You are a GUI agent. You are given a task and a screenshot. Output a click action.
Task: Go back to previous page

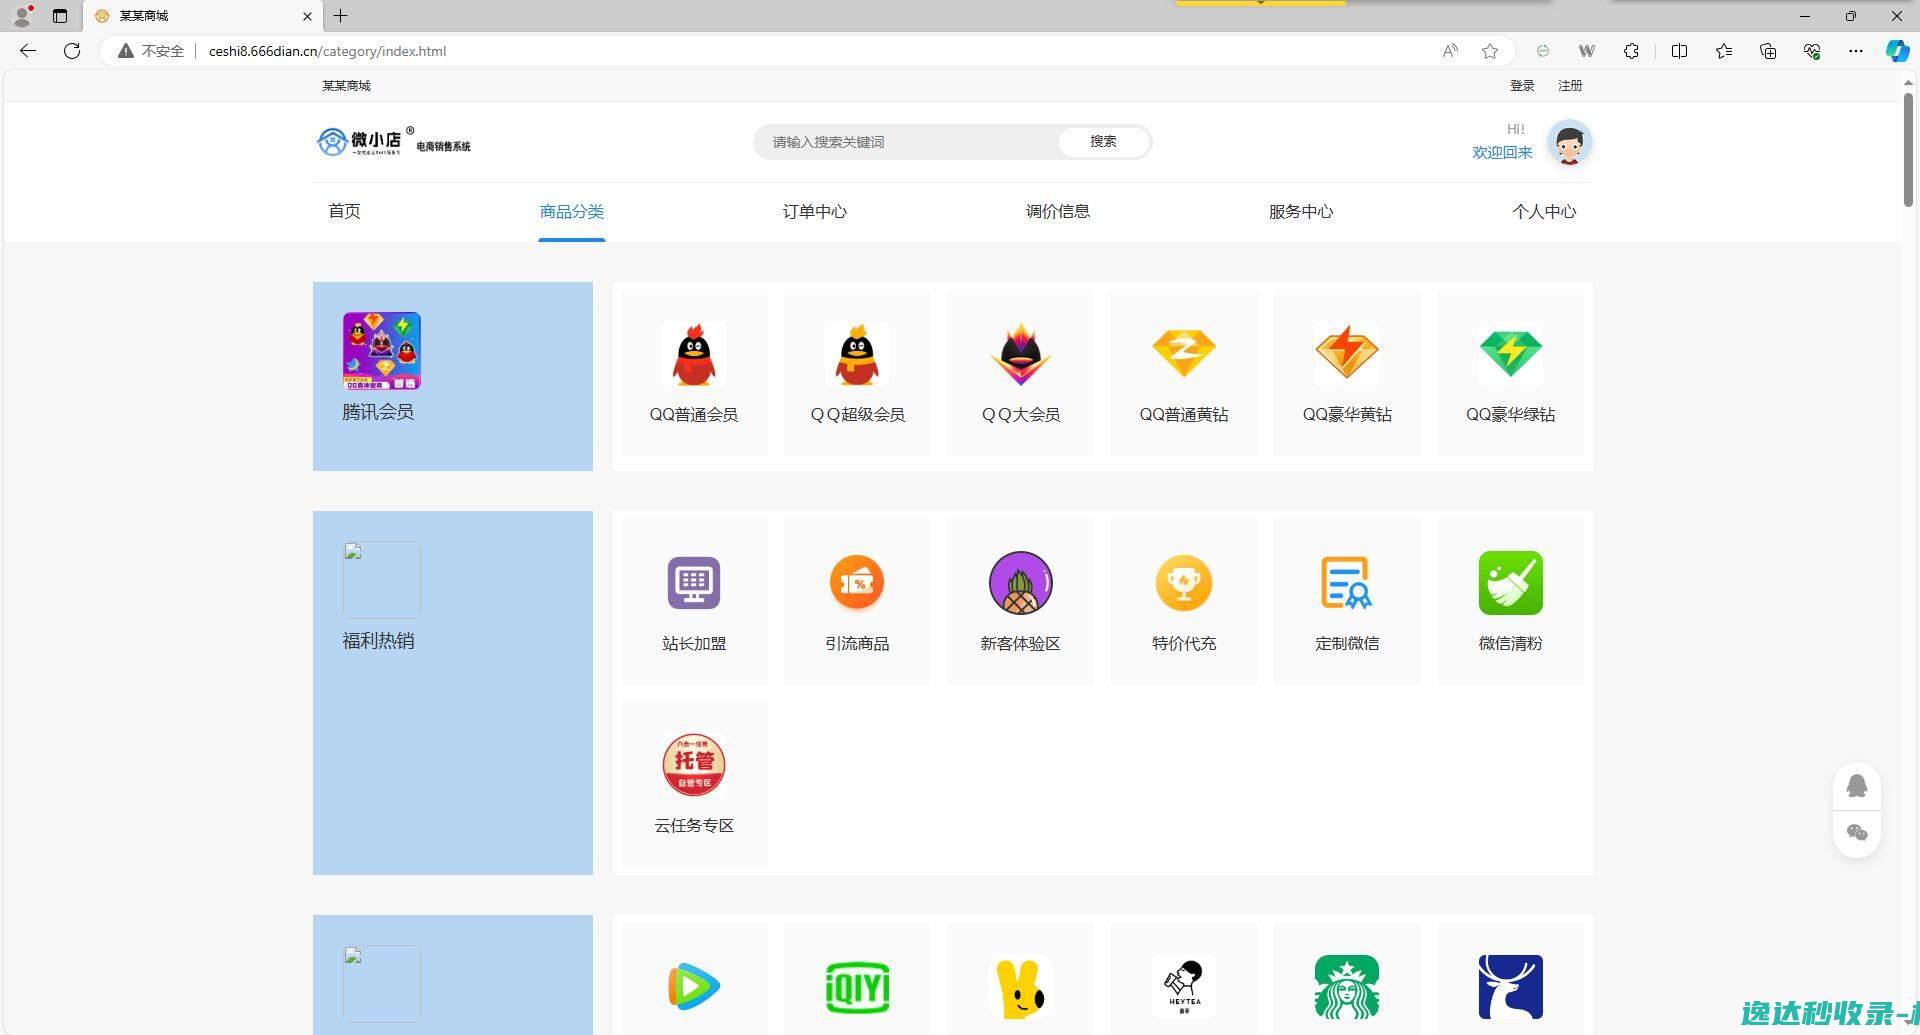28,51
